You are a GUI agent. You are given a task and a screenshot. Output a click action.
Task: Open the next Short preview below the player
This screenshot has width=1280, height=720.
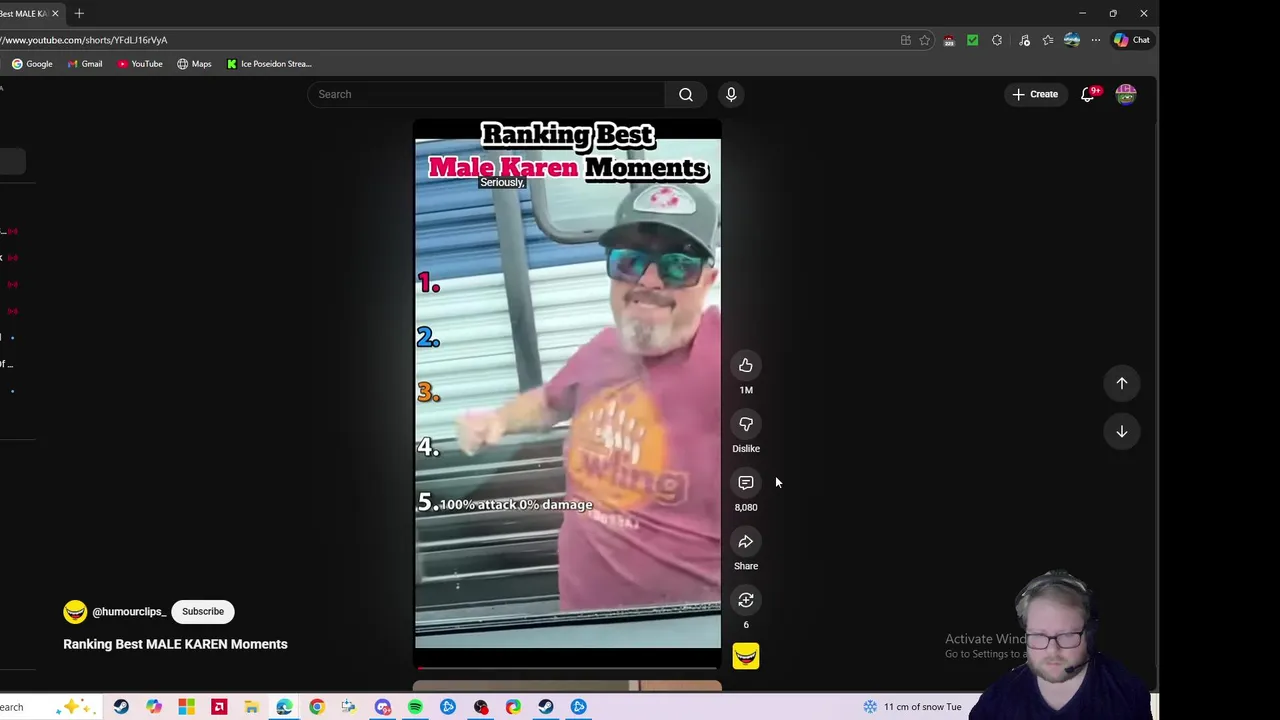[x=567, y=686]
